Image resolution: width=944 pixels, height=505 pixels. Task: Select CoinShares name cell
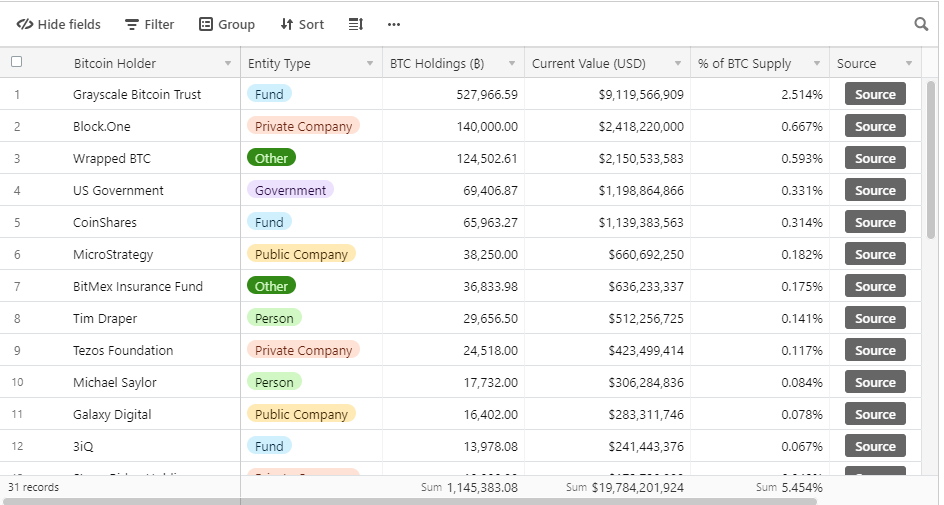(137, 222)
